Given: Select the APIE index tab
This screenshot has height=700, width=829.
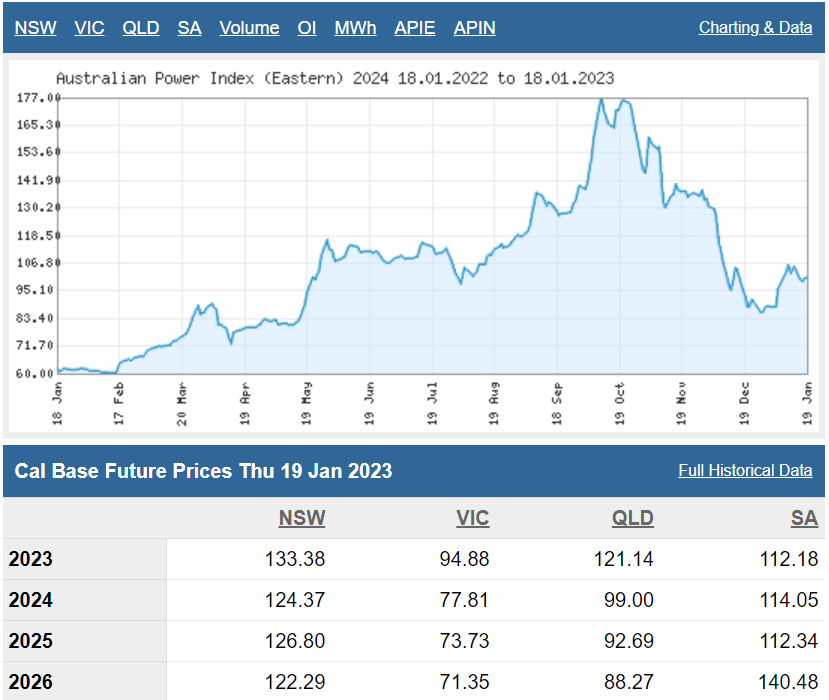Looking at the screenshot, I should [414, 28].
